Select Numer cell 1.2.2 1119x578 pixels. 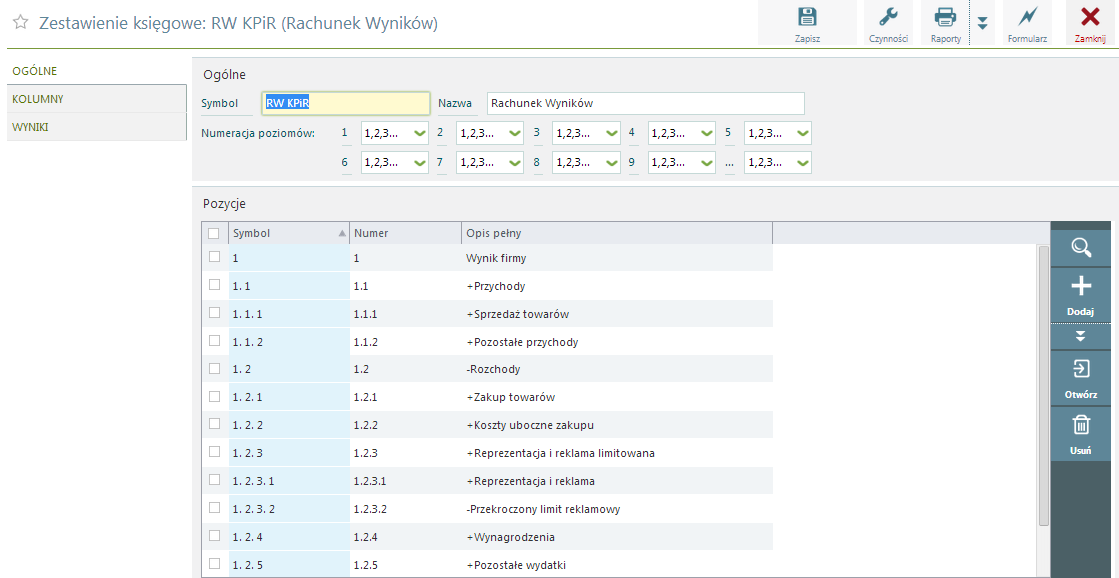405,425
